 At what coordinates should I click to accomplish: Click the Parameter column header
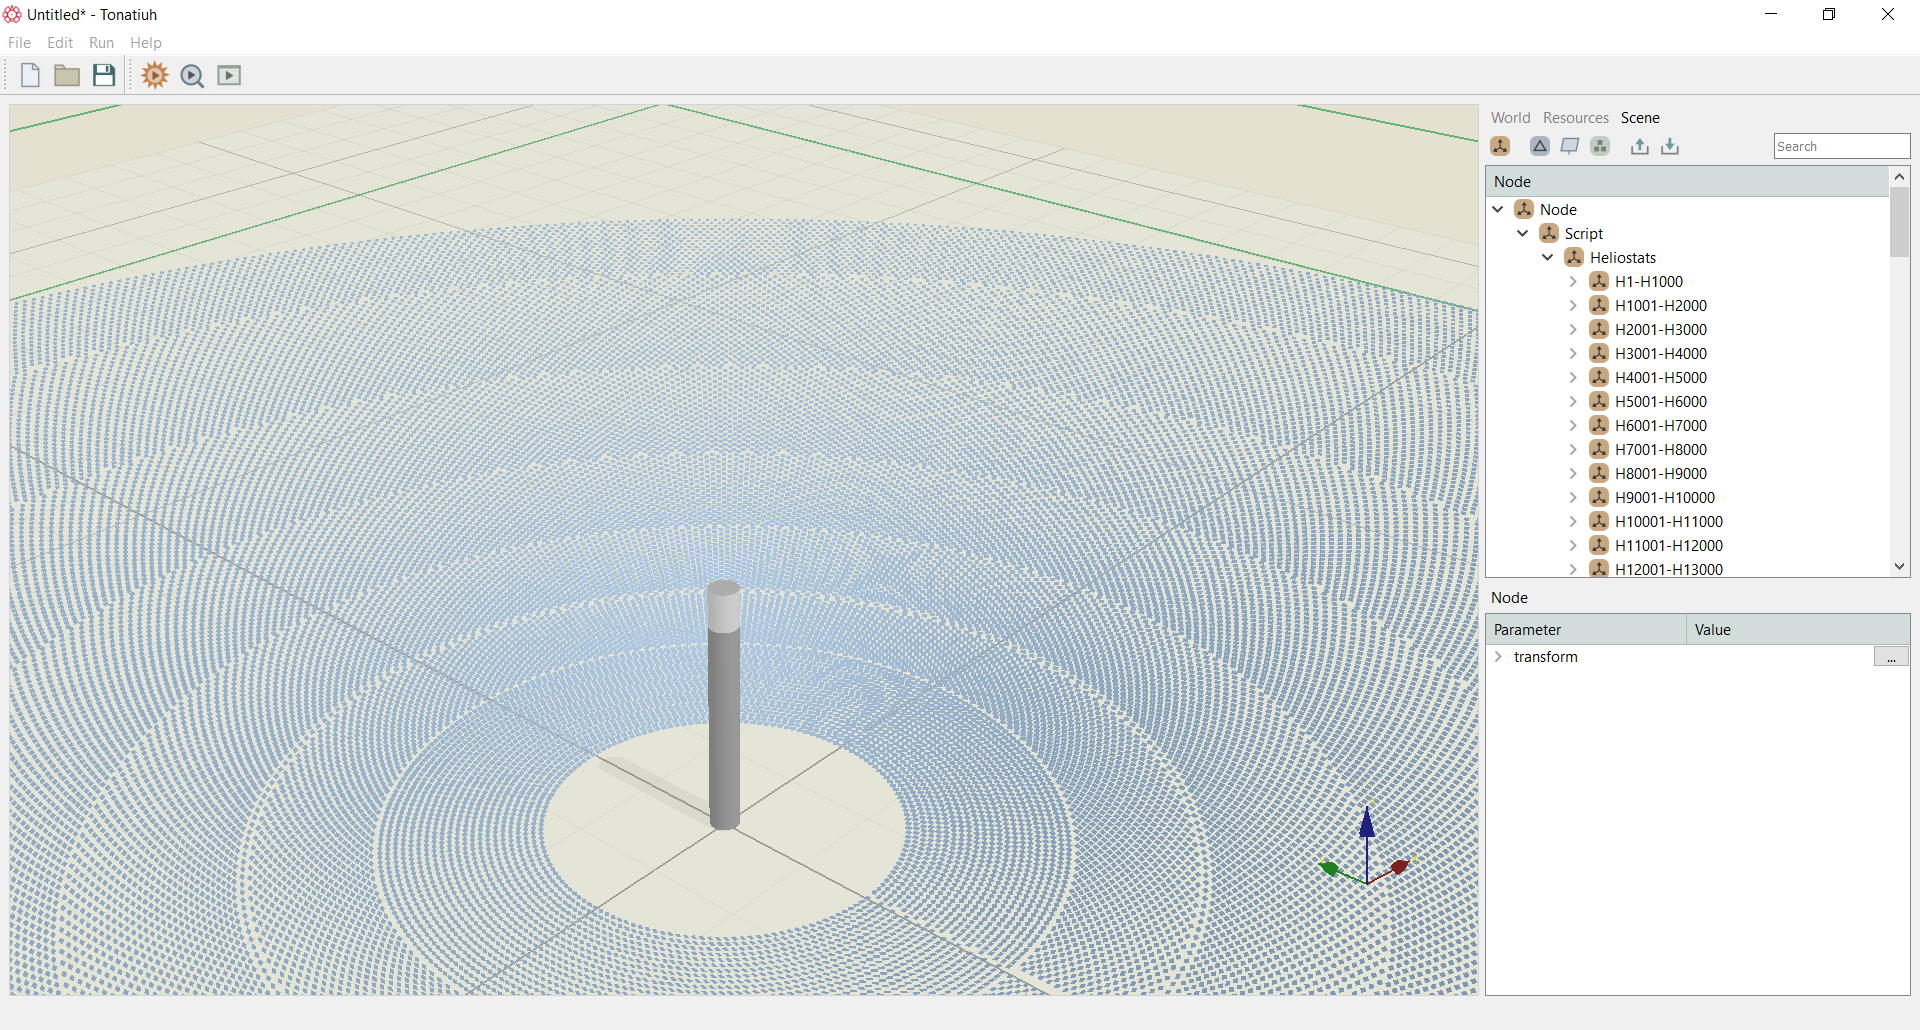point(1586,629)
